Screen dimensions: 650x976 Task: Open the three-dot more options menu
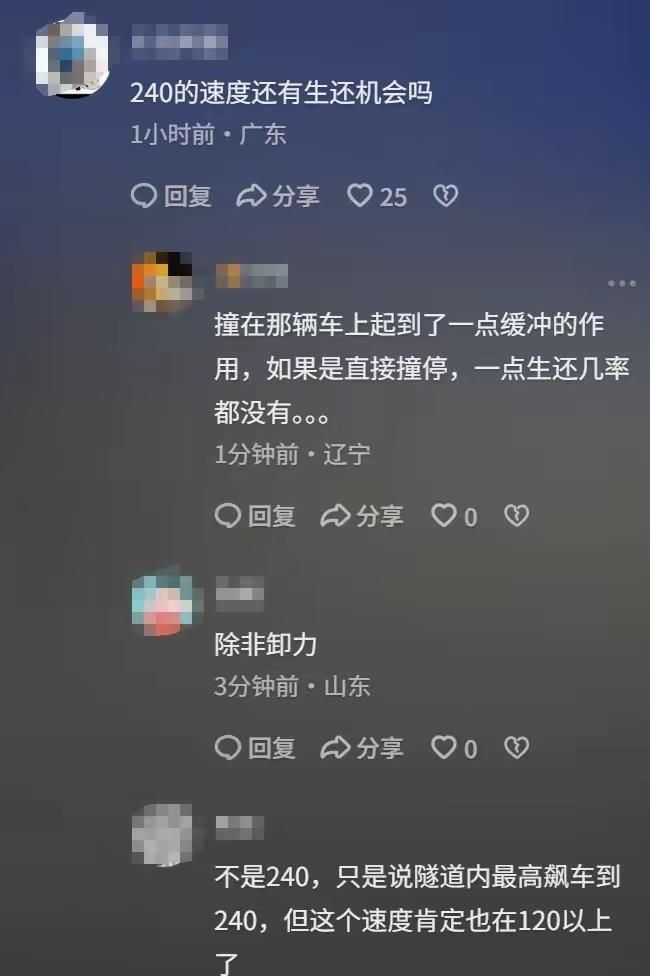pos(622,283)
